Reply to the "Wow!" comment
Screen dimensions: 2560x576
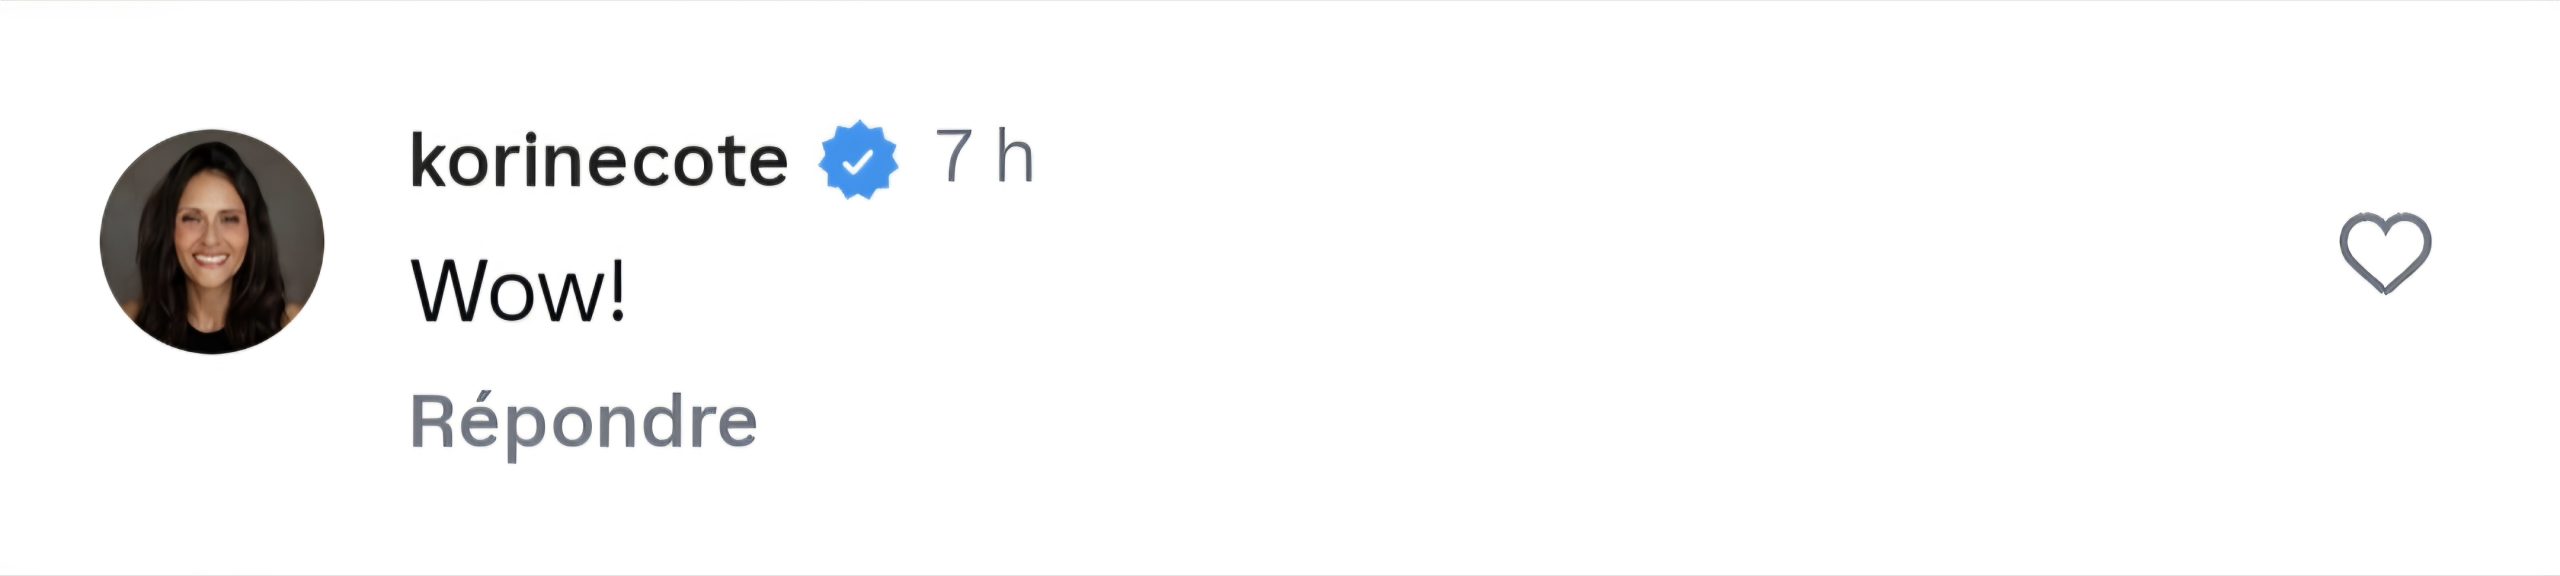(x=583, y=422)
